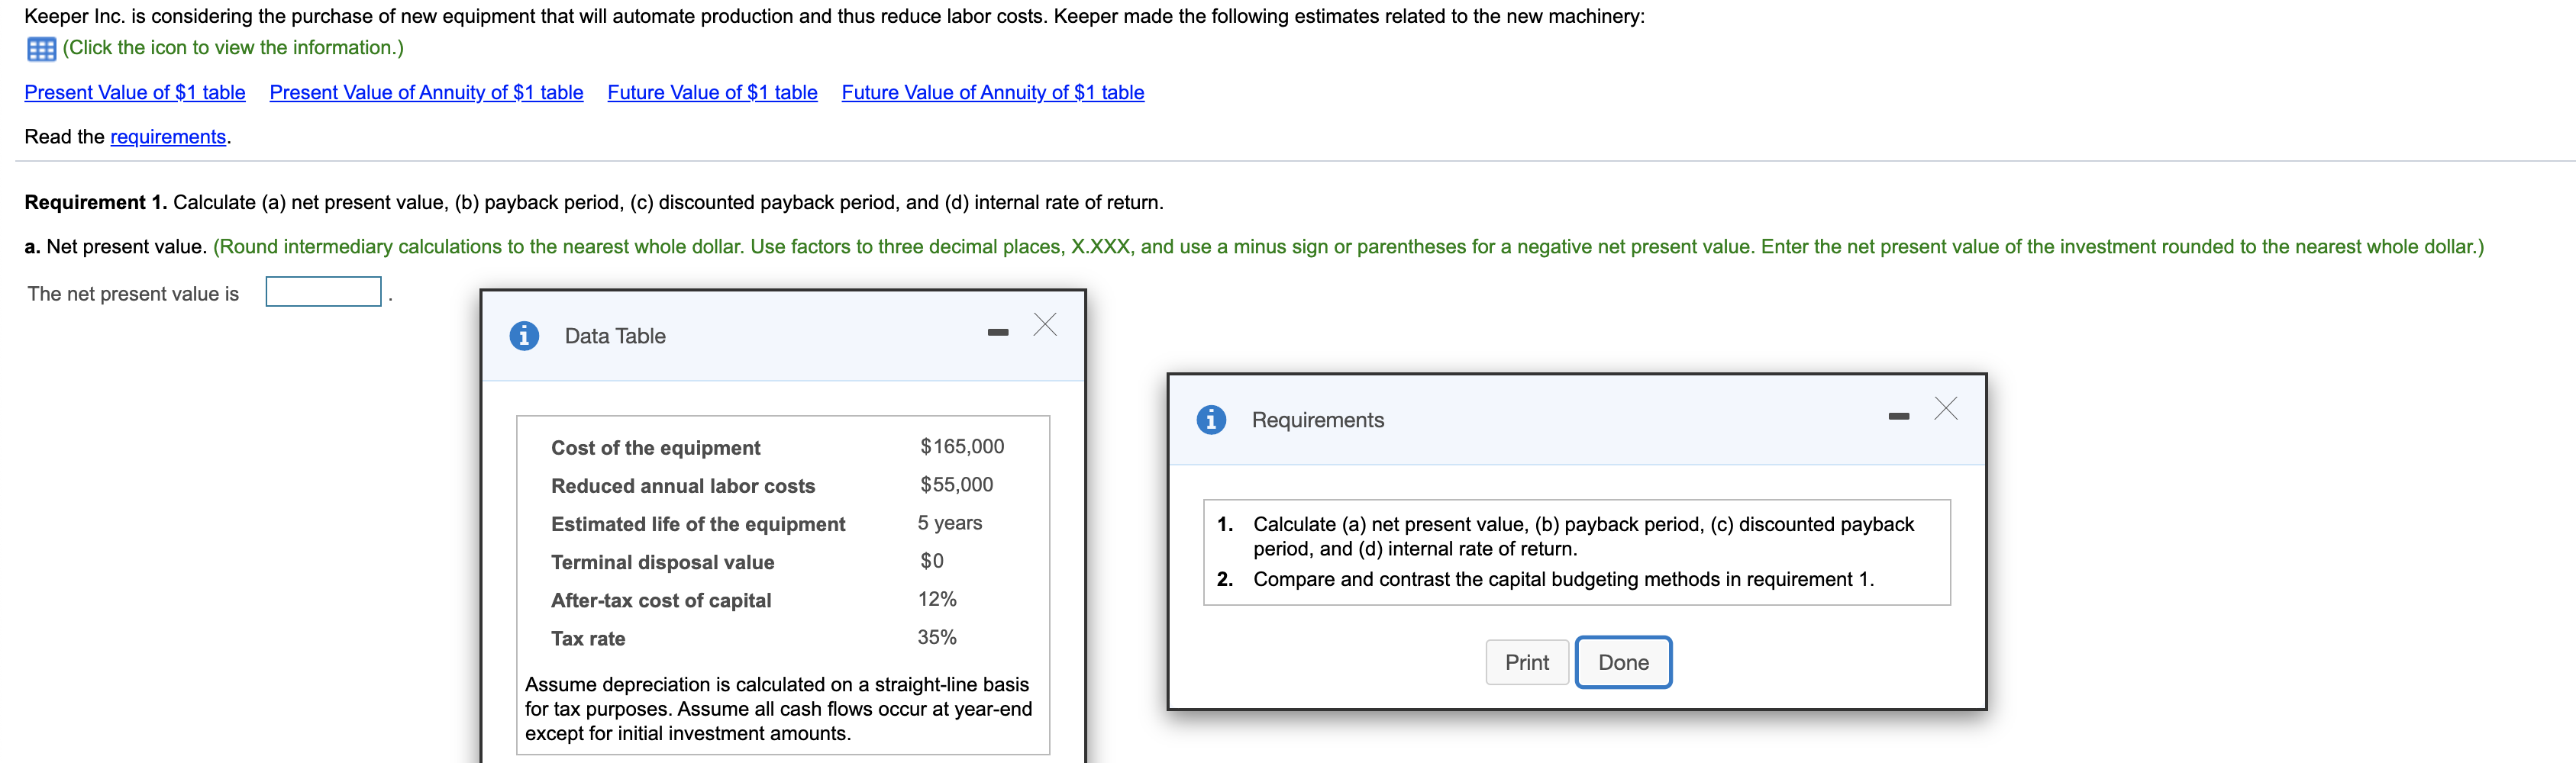Image resolution: width=2576 pixels, height=763 pixels.
Task: Open the data table grid icon
Action: [41, 49]
